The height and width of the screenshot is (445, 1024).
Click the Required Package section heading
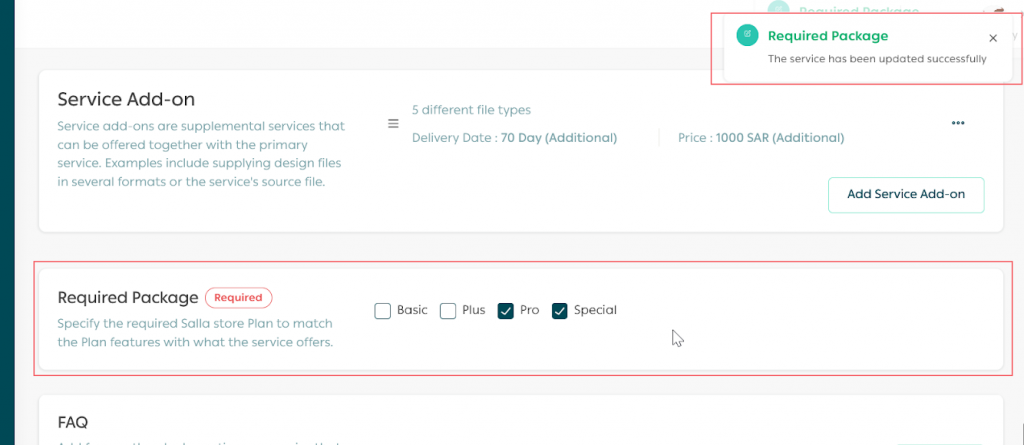coord(128,297)
